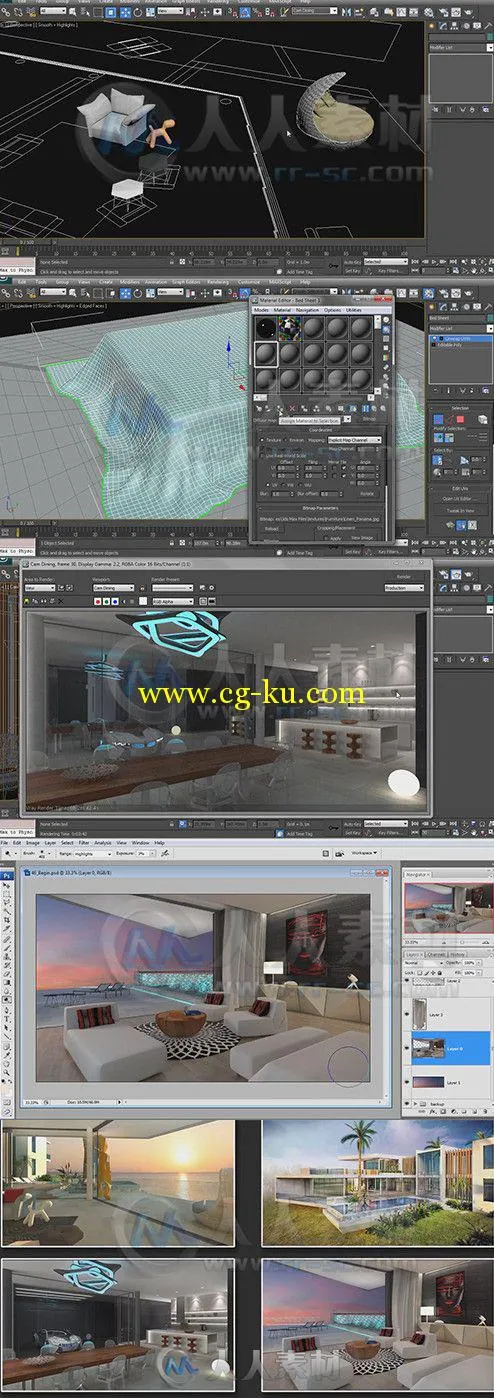494x1398 pixels.
Task: Open the villa exterior with palm trees thumbnail
Action: 378,1184
